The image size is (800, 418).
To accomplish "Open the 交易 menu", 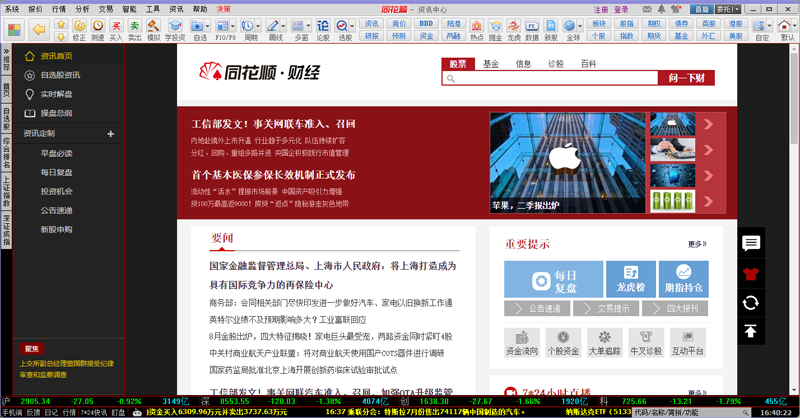I will [x=105, y=8].
